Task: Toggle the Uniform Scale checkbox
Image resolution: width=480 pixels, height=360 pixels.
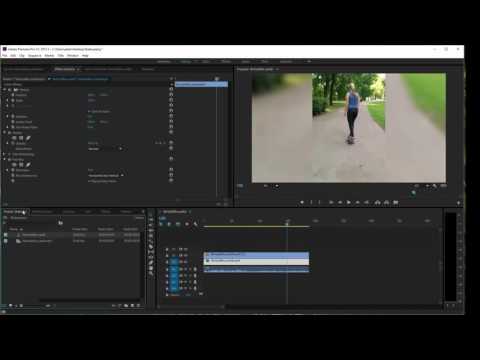Action: pyautogui.click(x=89, y=111)
